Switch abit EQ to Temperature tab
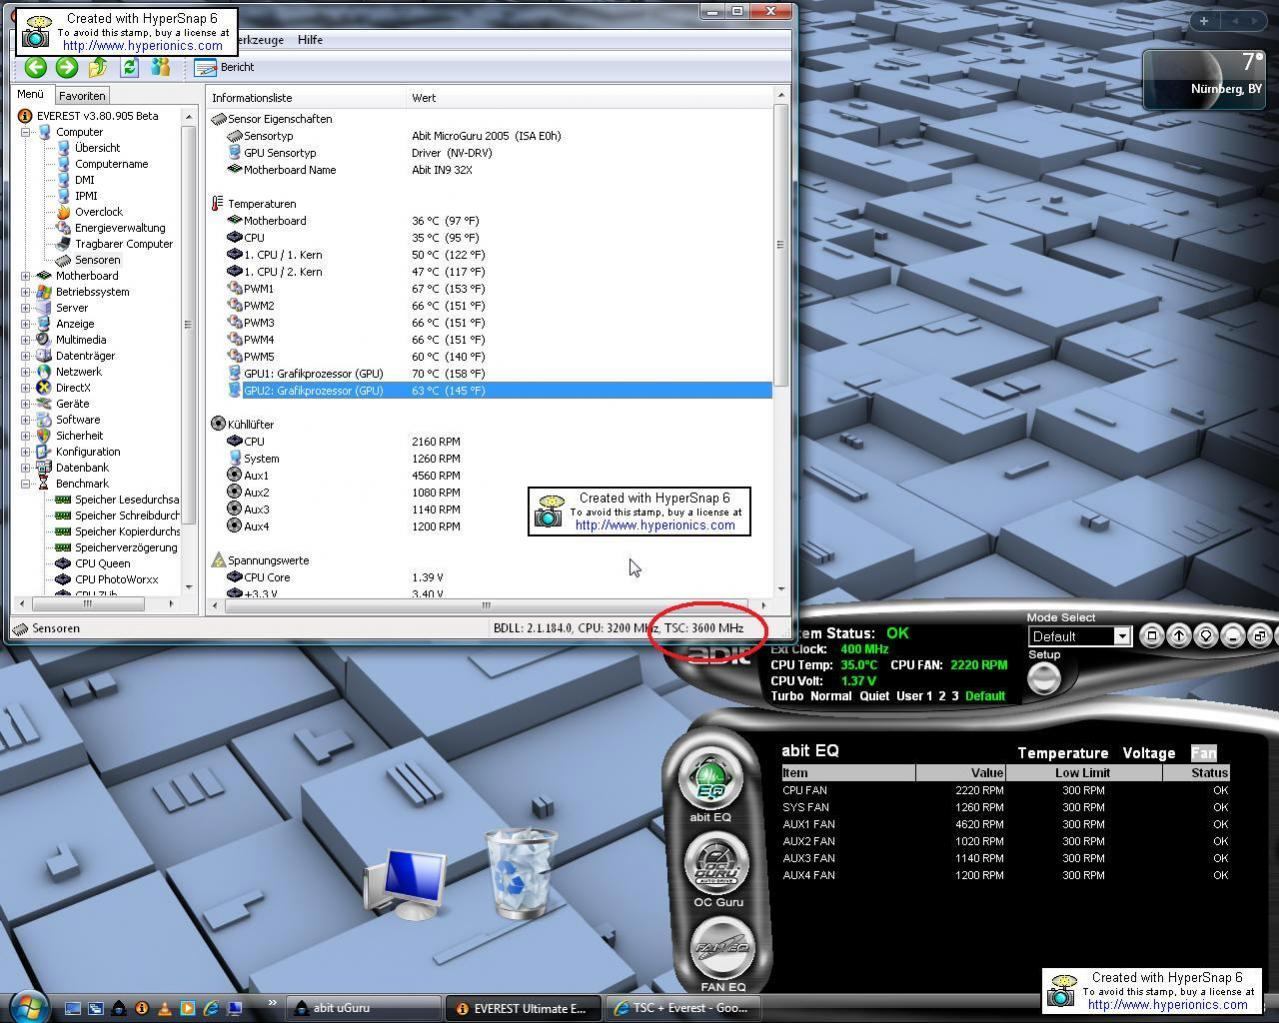The height and width of the screenshot is (1023, 1279). click(x=1063, y=753)
